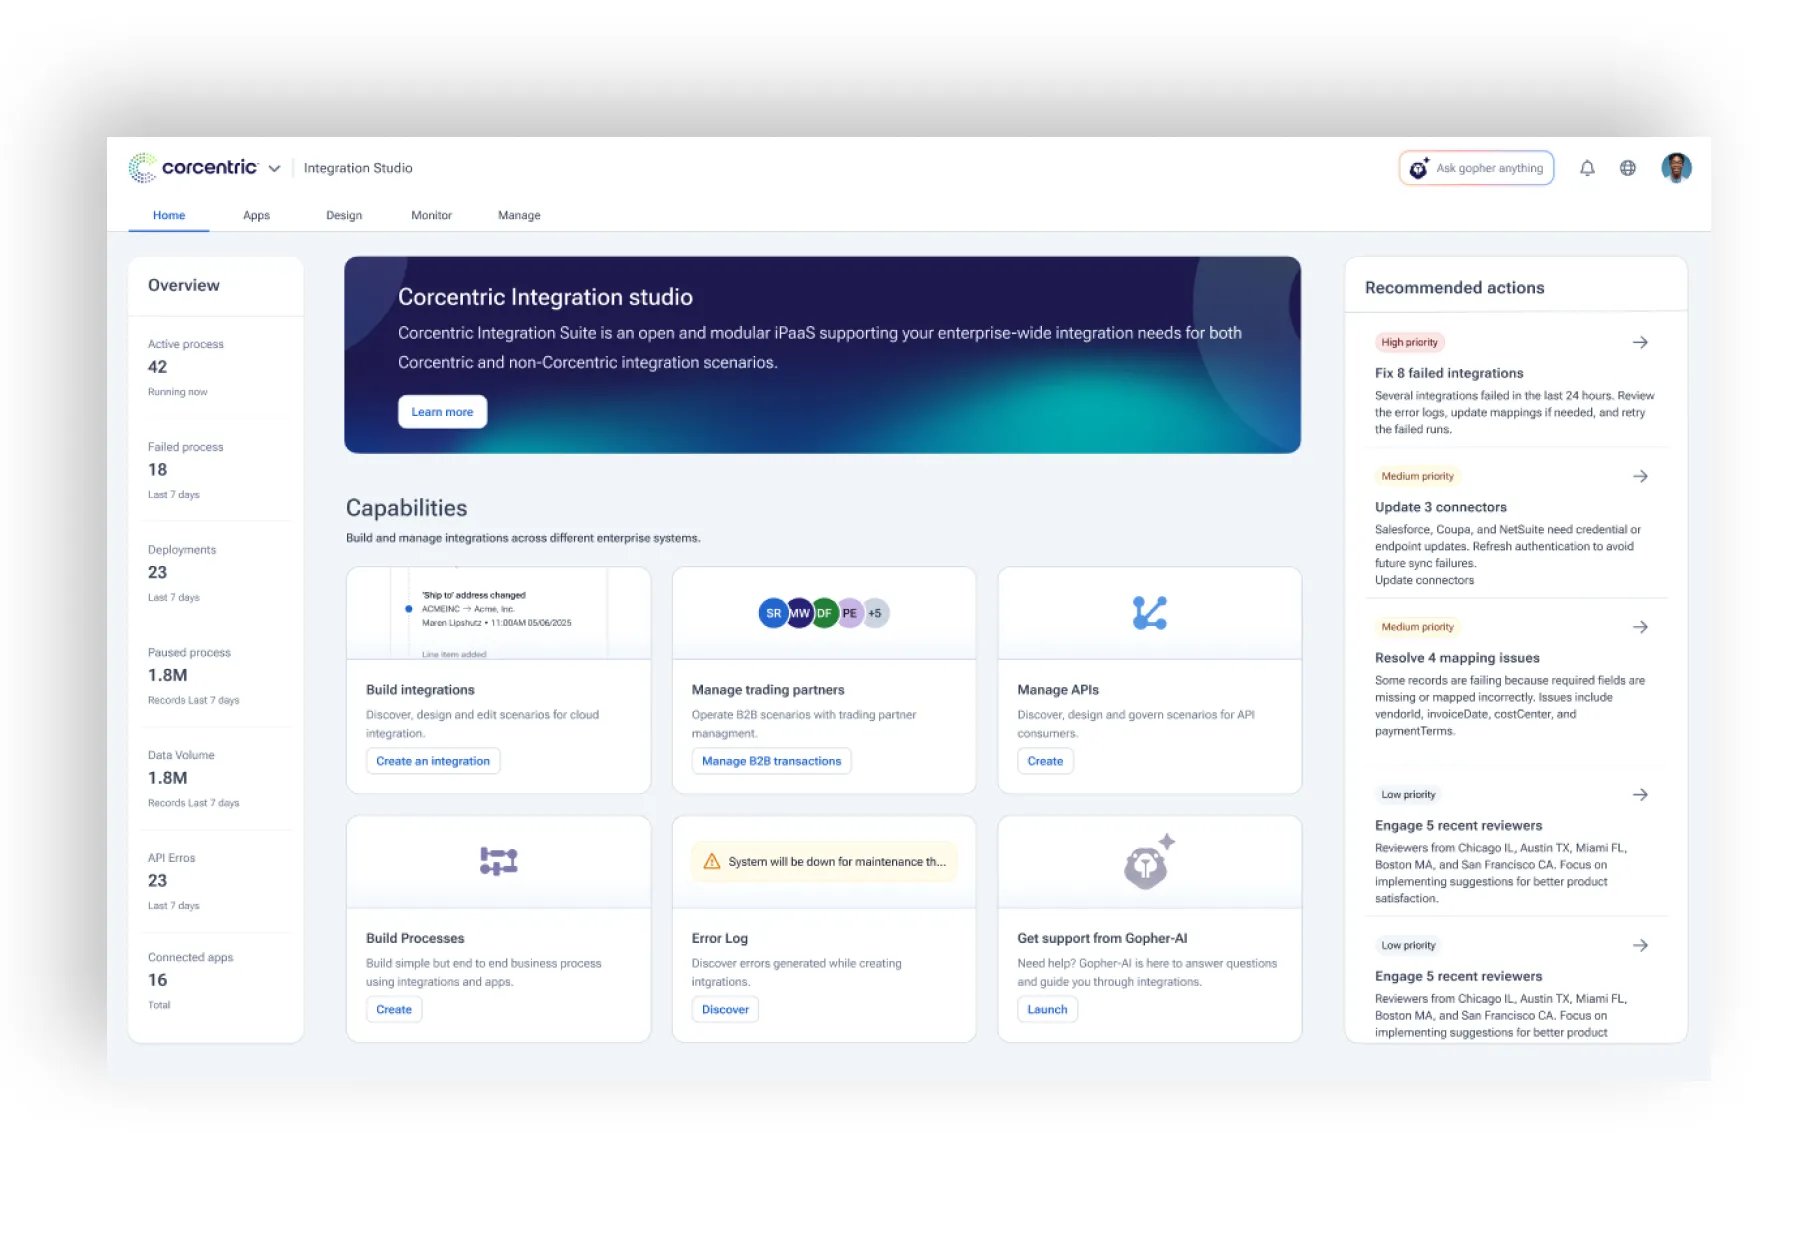Screen dimensions: 1817x1249
Task: Go to the Monitor tab
Action: [431, 215]
